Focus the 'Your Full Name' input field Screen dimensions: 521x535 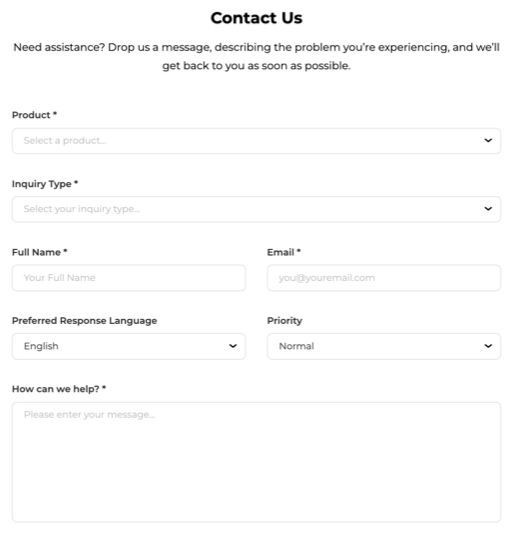click(x=129, y=278)
